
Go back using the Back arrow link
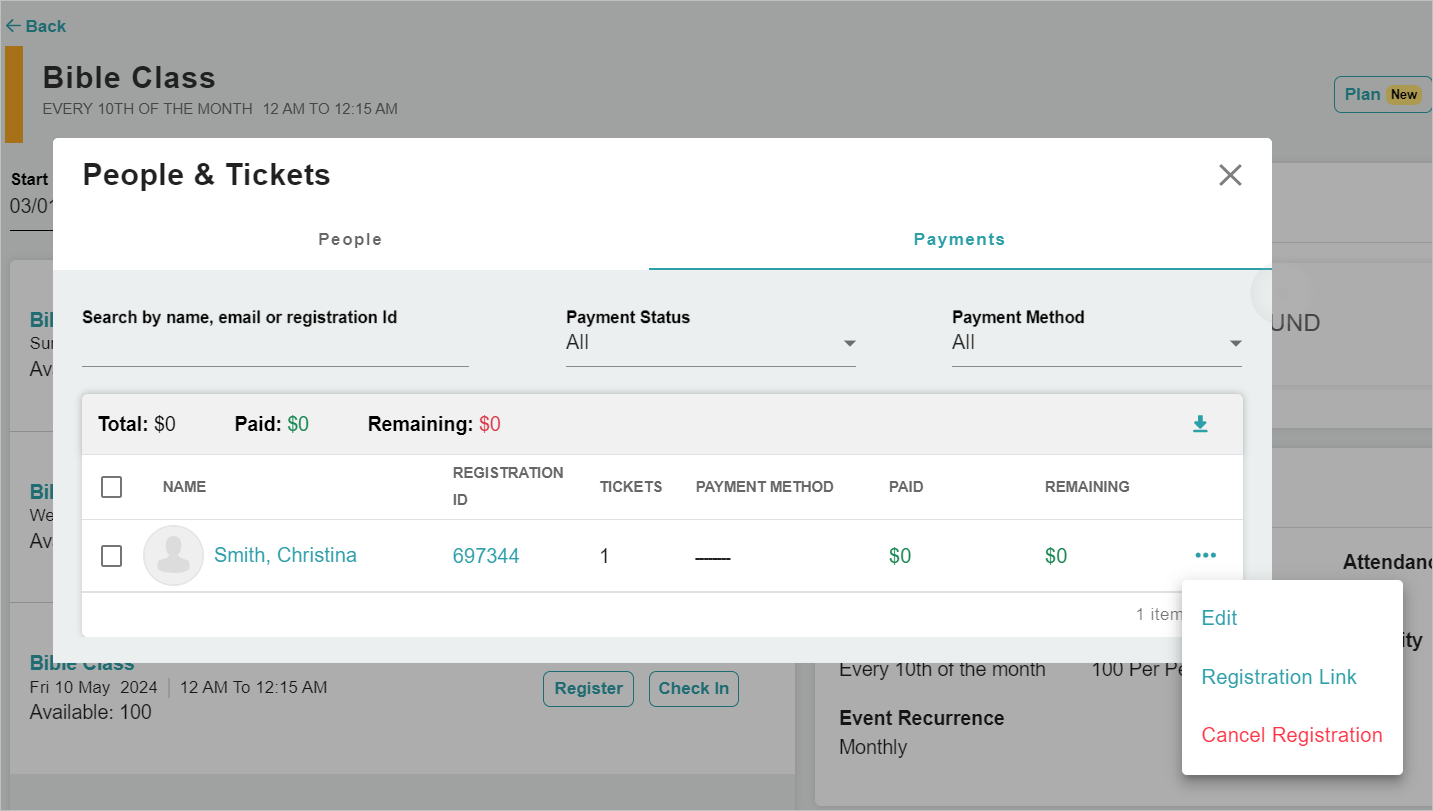(36, 26)
